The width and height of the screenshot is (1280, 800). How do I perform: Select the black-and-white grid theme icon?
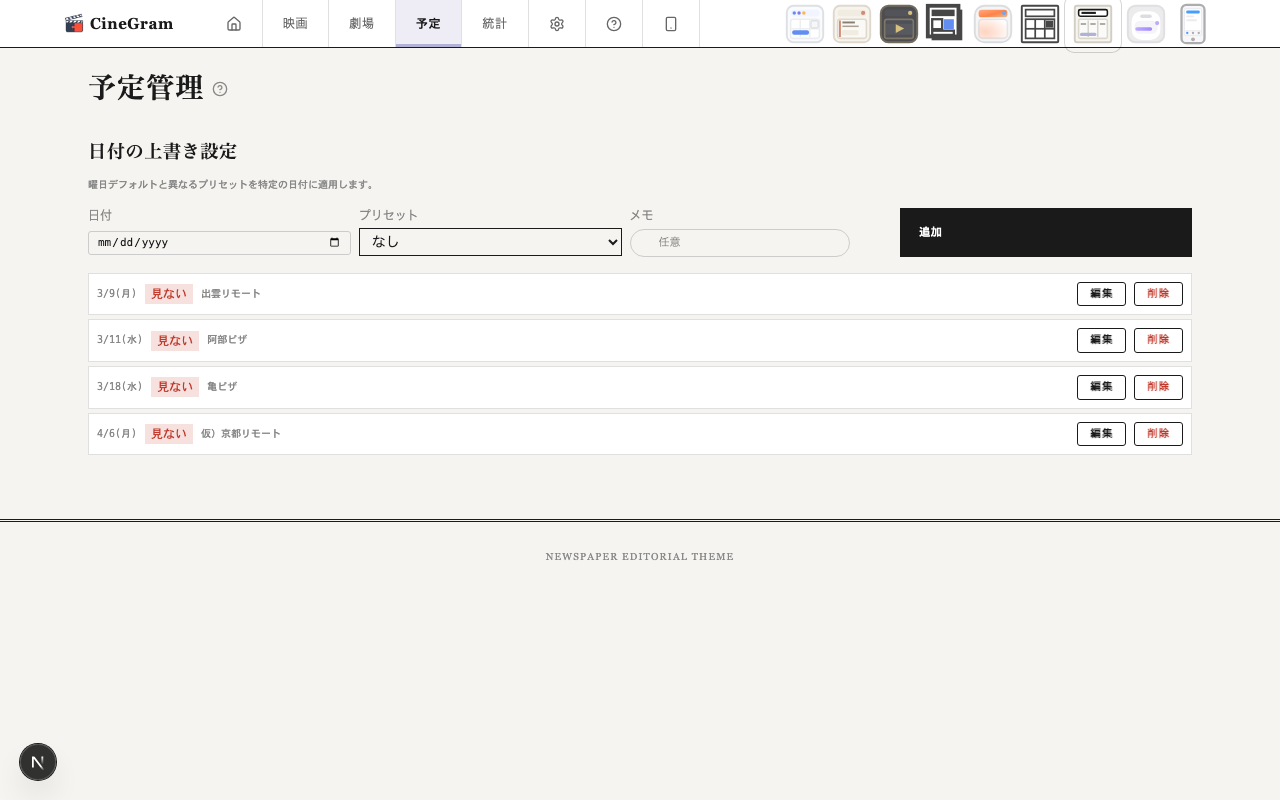(1040, 24)
